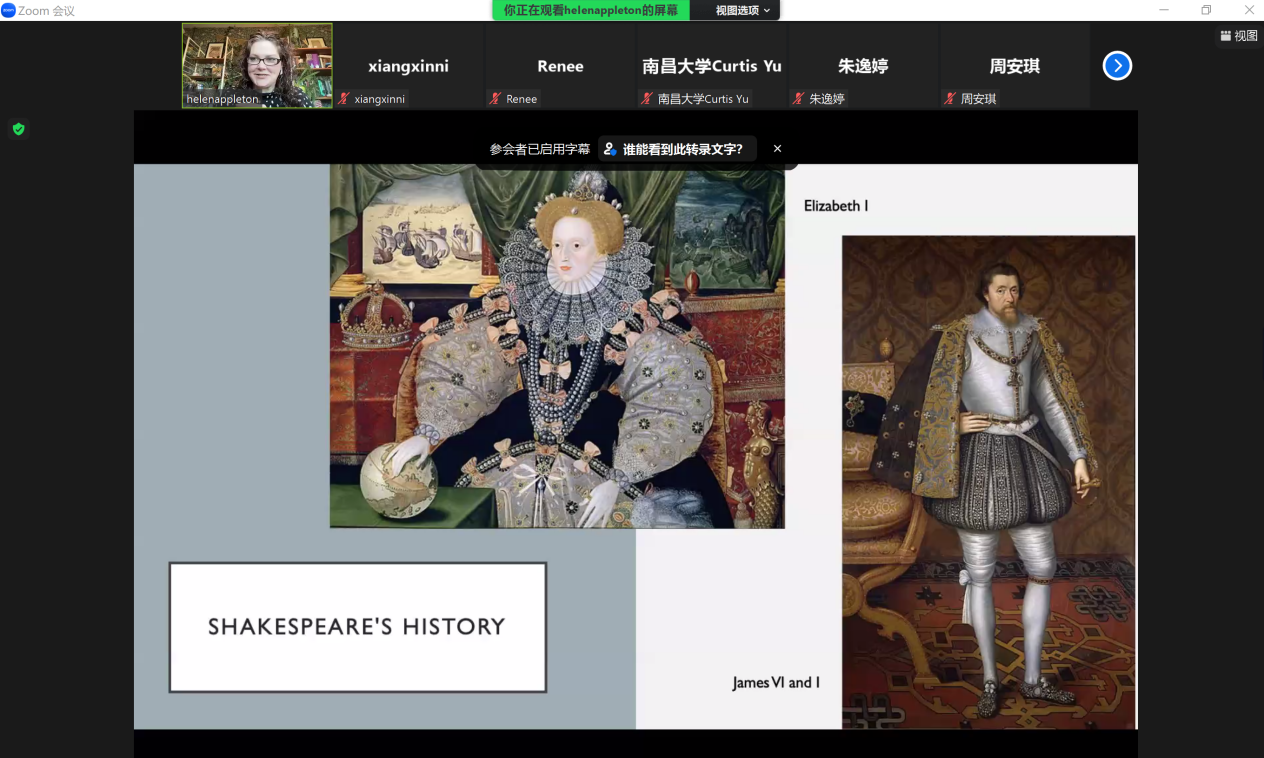Select the 南昌大学Curtis Yu participant tile
This screenshot has height=758, width=1264.
(712, 65)
